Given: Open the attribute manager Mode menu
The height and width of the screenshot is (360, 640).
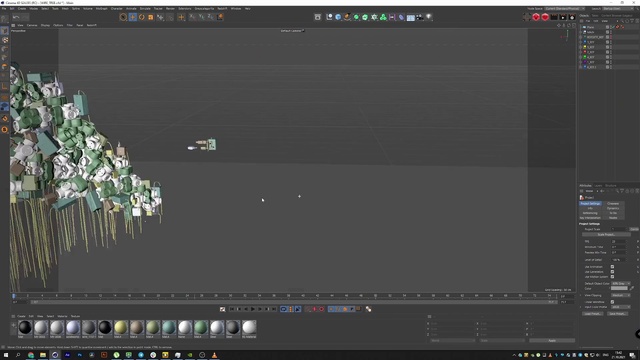Looking at the screenshot, I should point(589,191).
